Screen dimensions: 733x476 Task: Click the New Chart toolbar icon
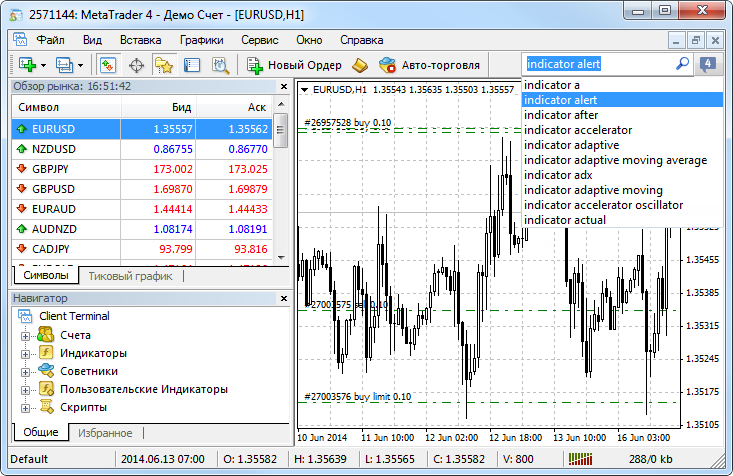click(27, 65)
